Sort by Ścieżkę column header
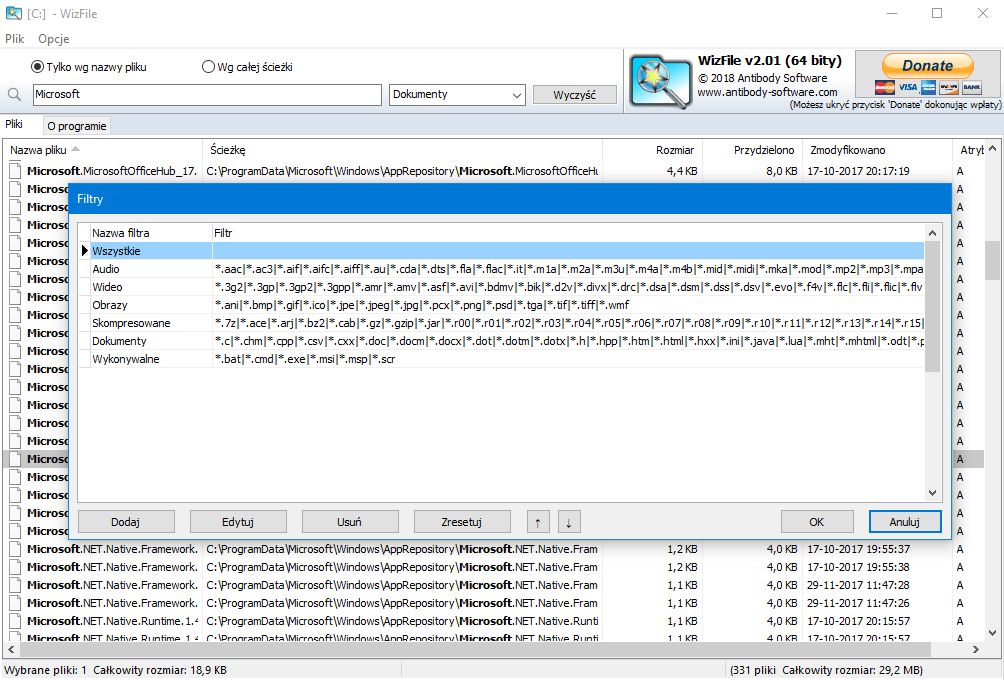 [x=402, y=150]
